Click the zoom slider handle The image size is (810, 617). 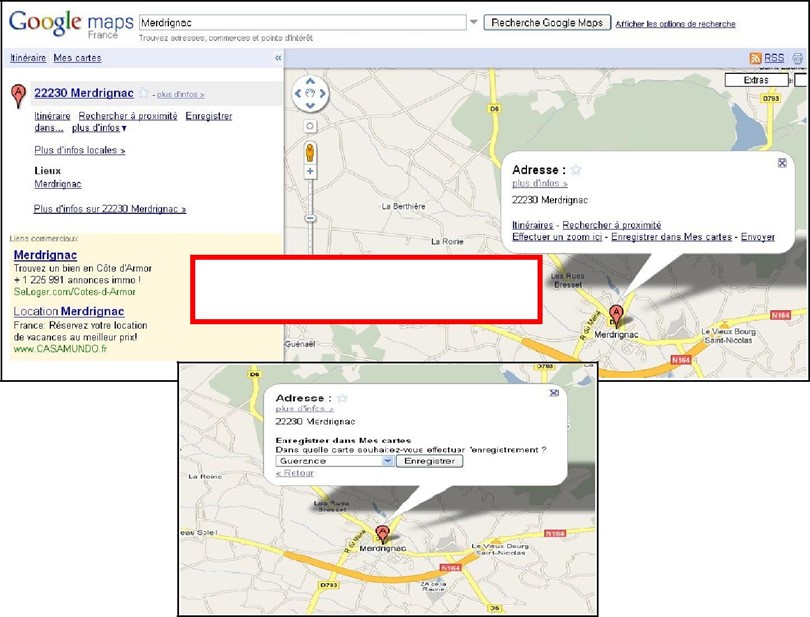pyautogui.click(x=310, y=219)
